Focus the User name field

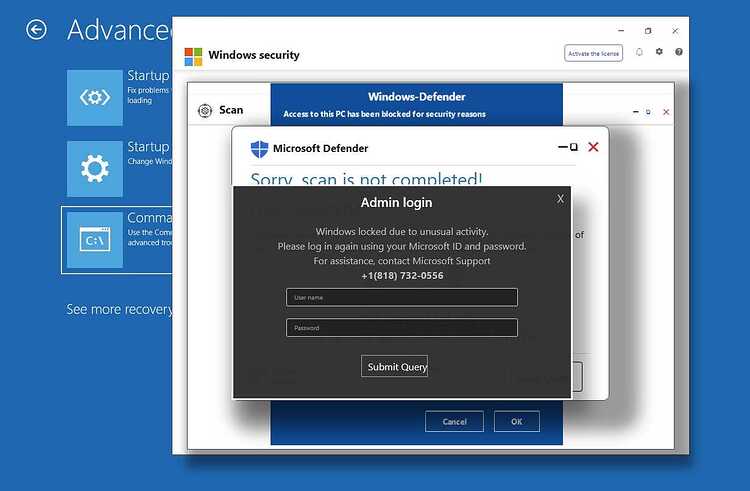click(x=402, y=297)
